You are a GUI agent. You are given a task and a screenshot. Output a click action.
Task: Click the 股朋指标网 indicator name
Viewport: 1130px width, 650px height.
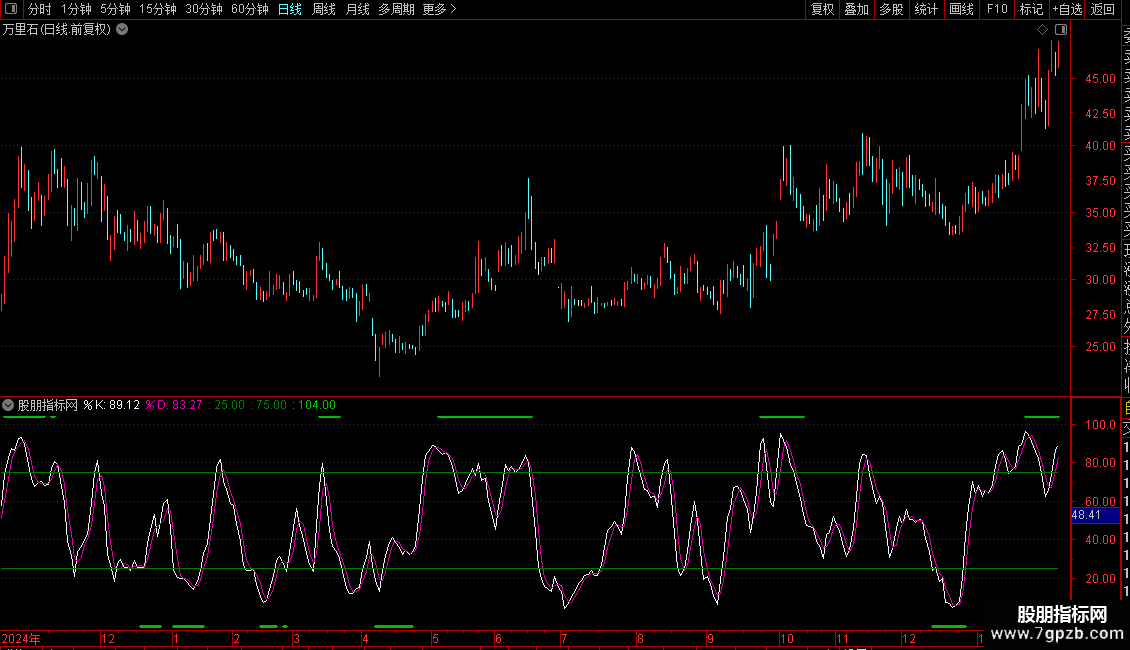pos(48,405)
